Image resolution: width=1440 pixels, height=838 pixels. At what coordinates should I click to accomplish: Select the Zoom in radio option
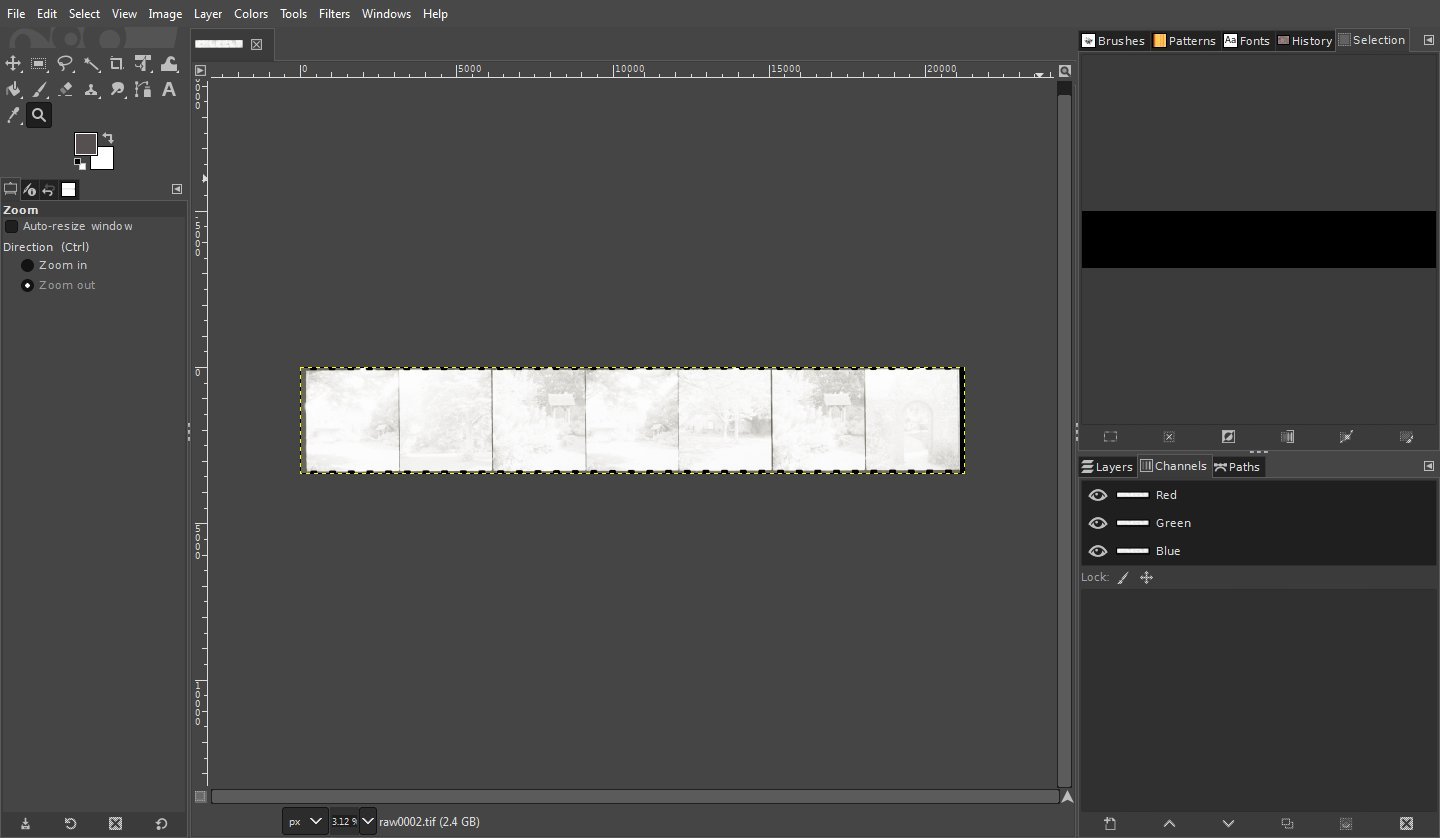point(28,266)
